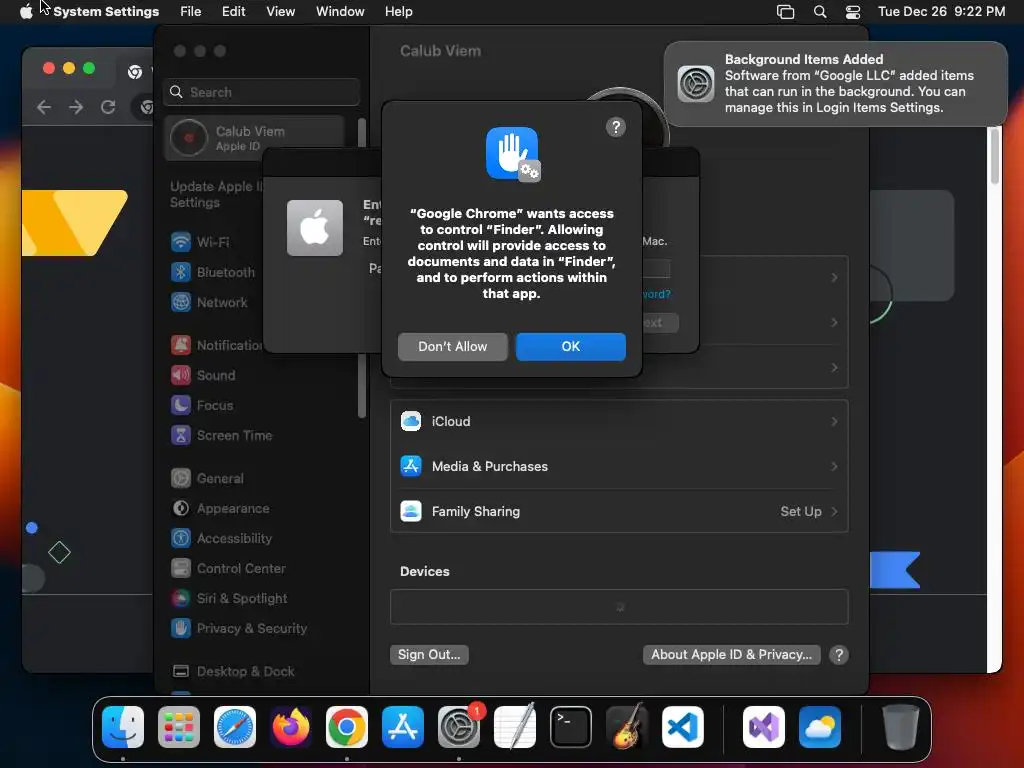Viewport: 1024px width, 768px height.
Task: Click Don't Allow in the access dialog
Action: click(x=452, y=346)
